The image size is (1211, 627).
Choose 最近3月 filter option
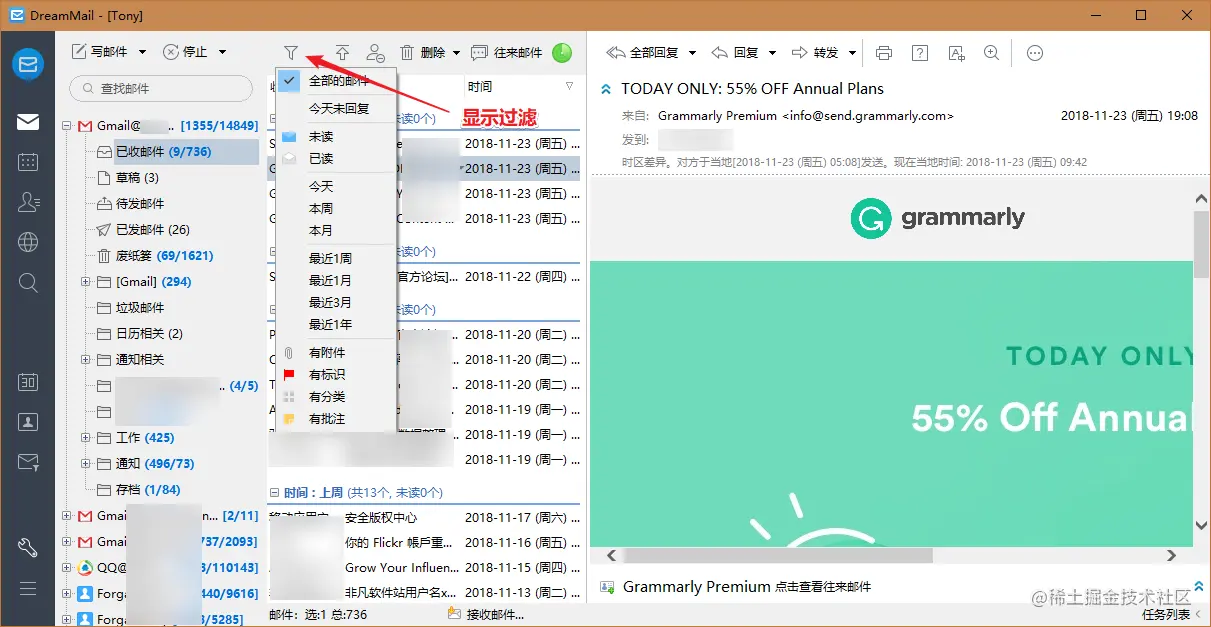336,303
